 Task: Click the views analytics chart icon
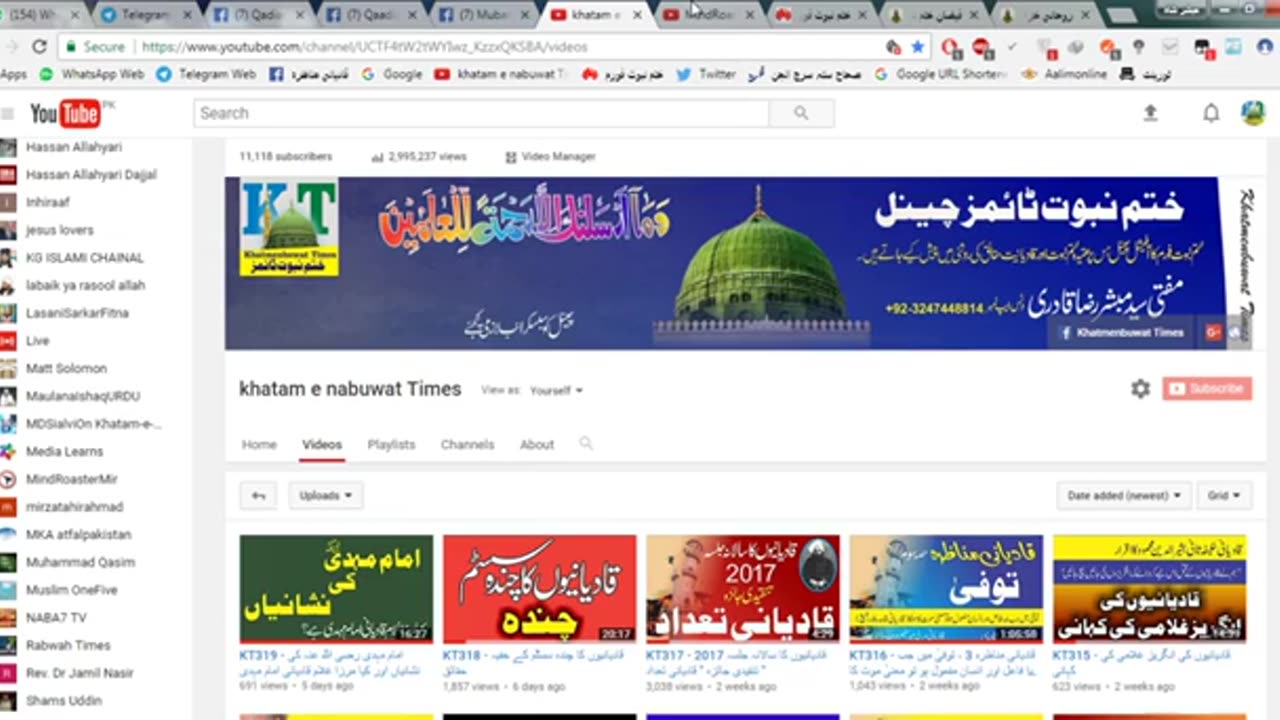[377, 157]
